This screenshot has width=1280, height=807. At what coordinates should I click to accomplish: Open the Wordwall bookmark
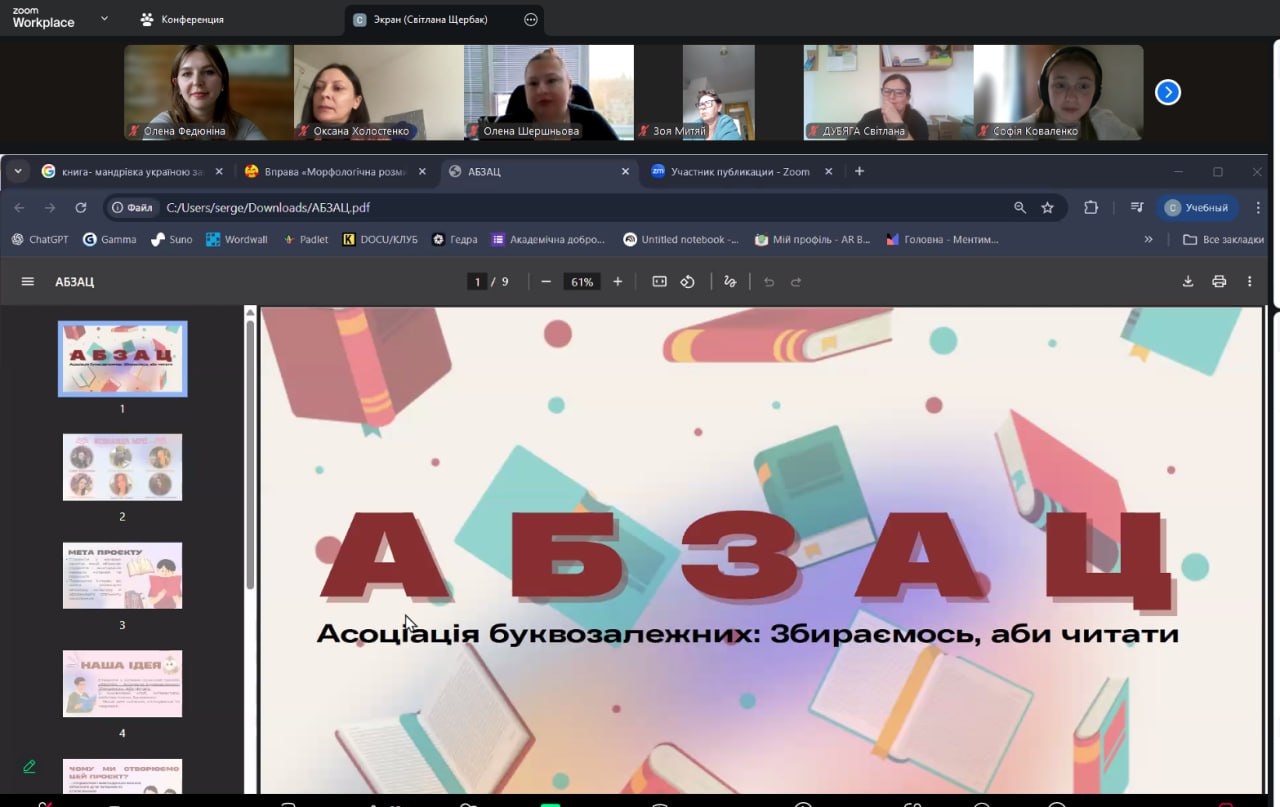pyautogui.click(x=236, y=240)
